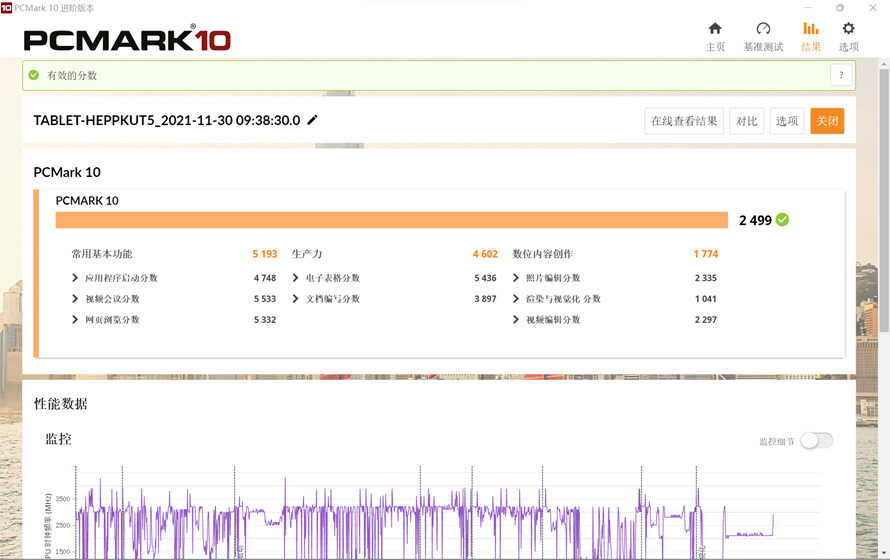This screenshot has height=560, width=890.
Task: Click the PCMark 10 section heading
Action: tap(67, 172)
